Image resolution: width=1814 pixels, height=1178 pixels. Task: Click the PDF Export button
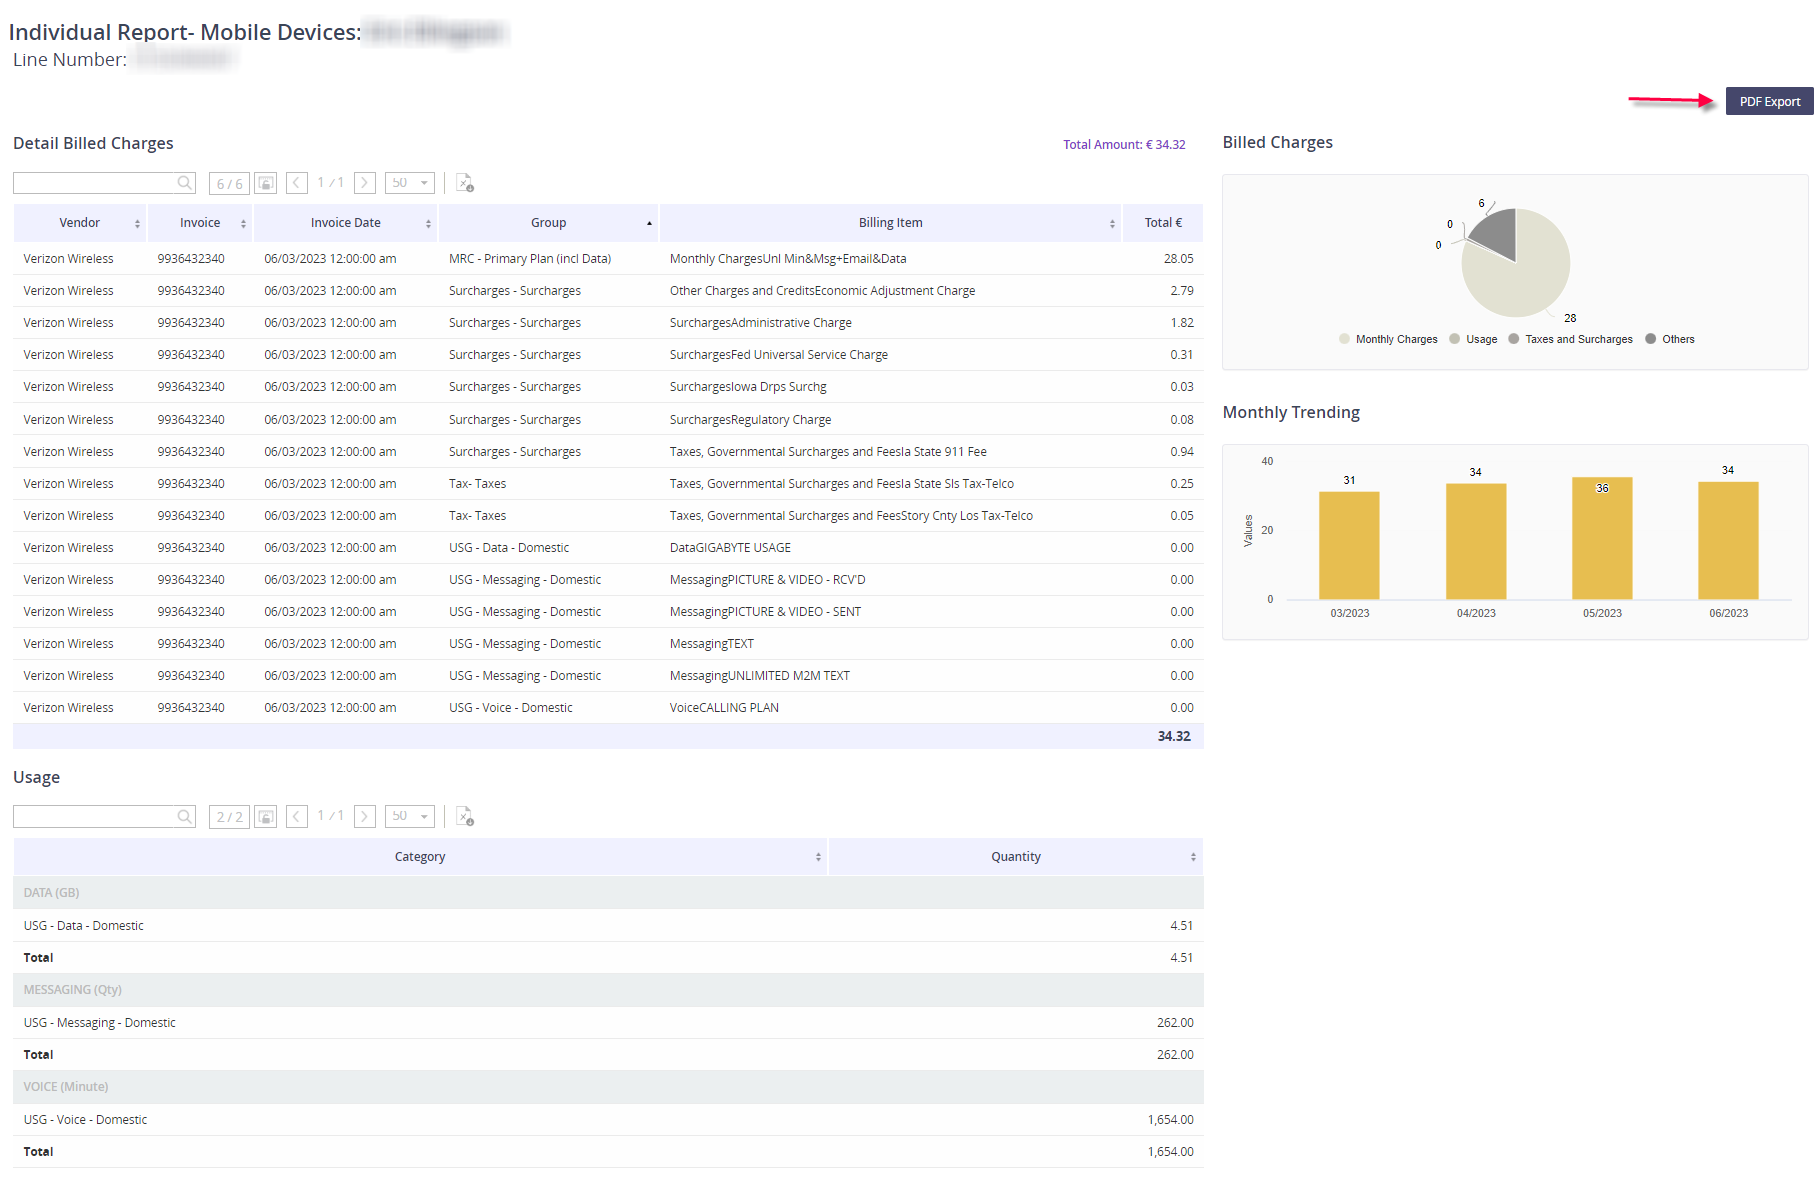click(1769, 101)
